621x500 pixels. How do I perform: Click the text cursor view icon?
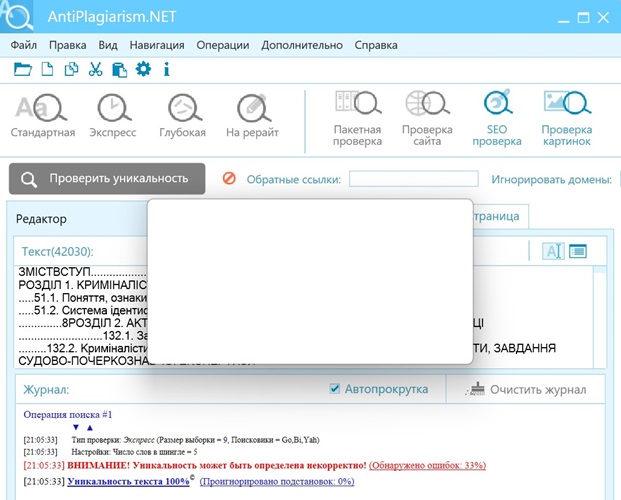(553, 251)
